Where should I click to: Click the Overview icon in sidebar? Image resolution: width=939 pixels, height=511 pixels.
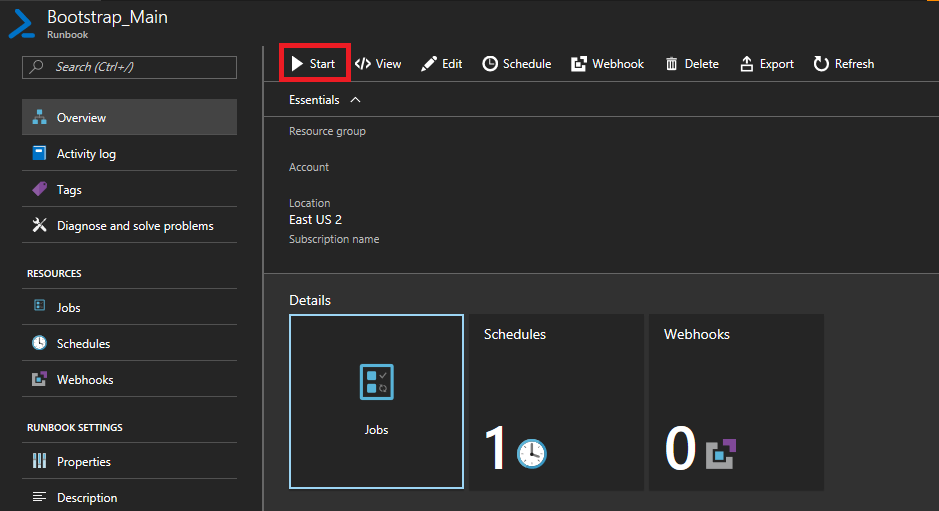(40, 117)
